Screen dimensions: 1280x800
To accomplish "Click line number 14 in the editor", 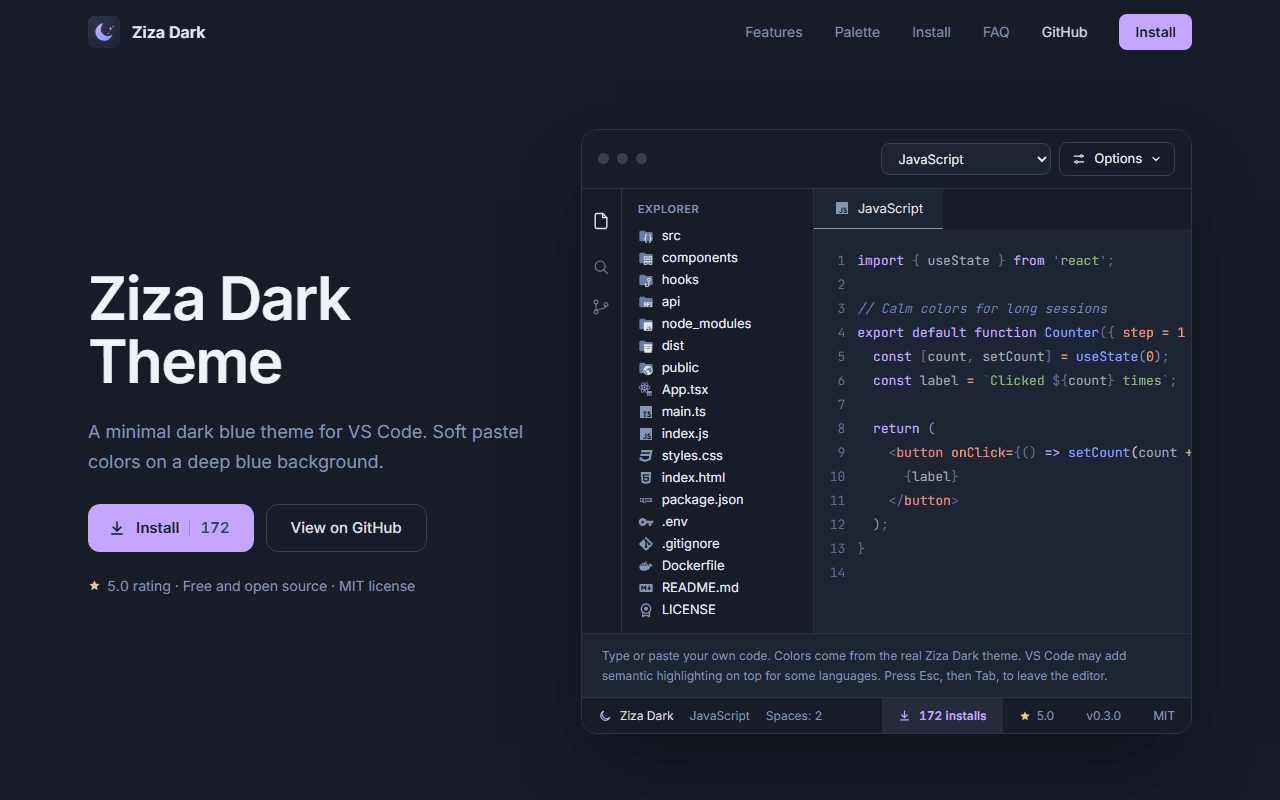I will coord(837,572).
